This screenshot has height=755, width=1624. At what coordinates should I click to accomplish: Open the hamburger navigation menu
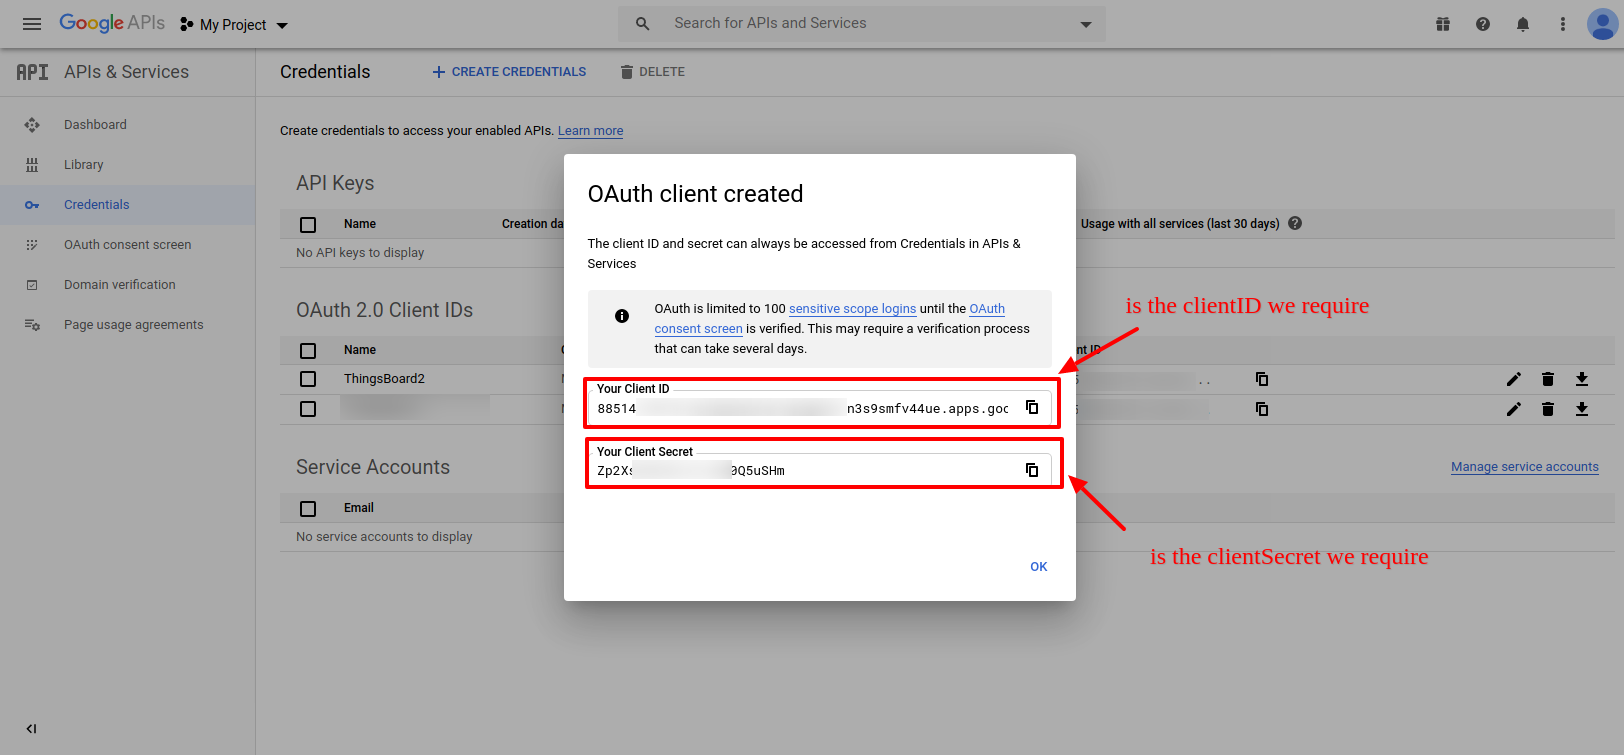[x=32, y=24]
